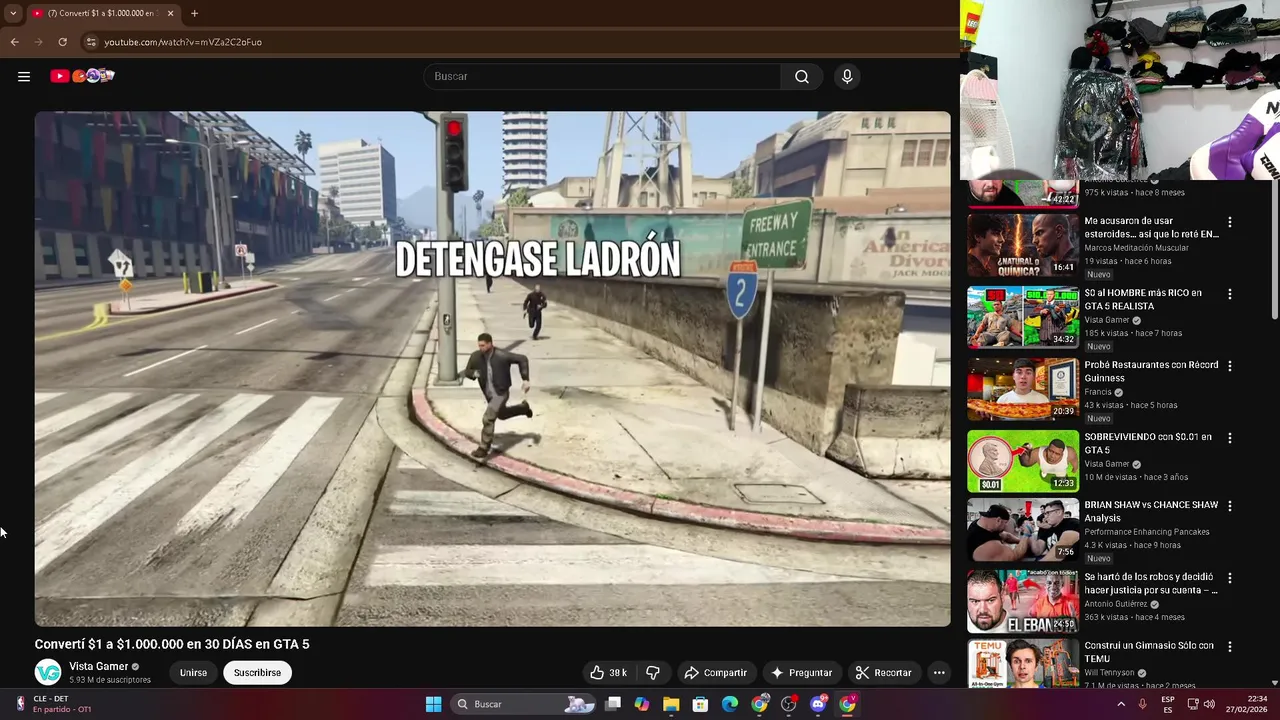This screenshot has width=1280, height=720.
Task: Click title 'BRIAN SHAW vs CHANCE SHAW Analysis'
Action: pos(1151,511)
